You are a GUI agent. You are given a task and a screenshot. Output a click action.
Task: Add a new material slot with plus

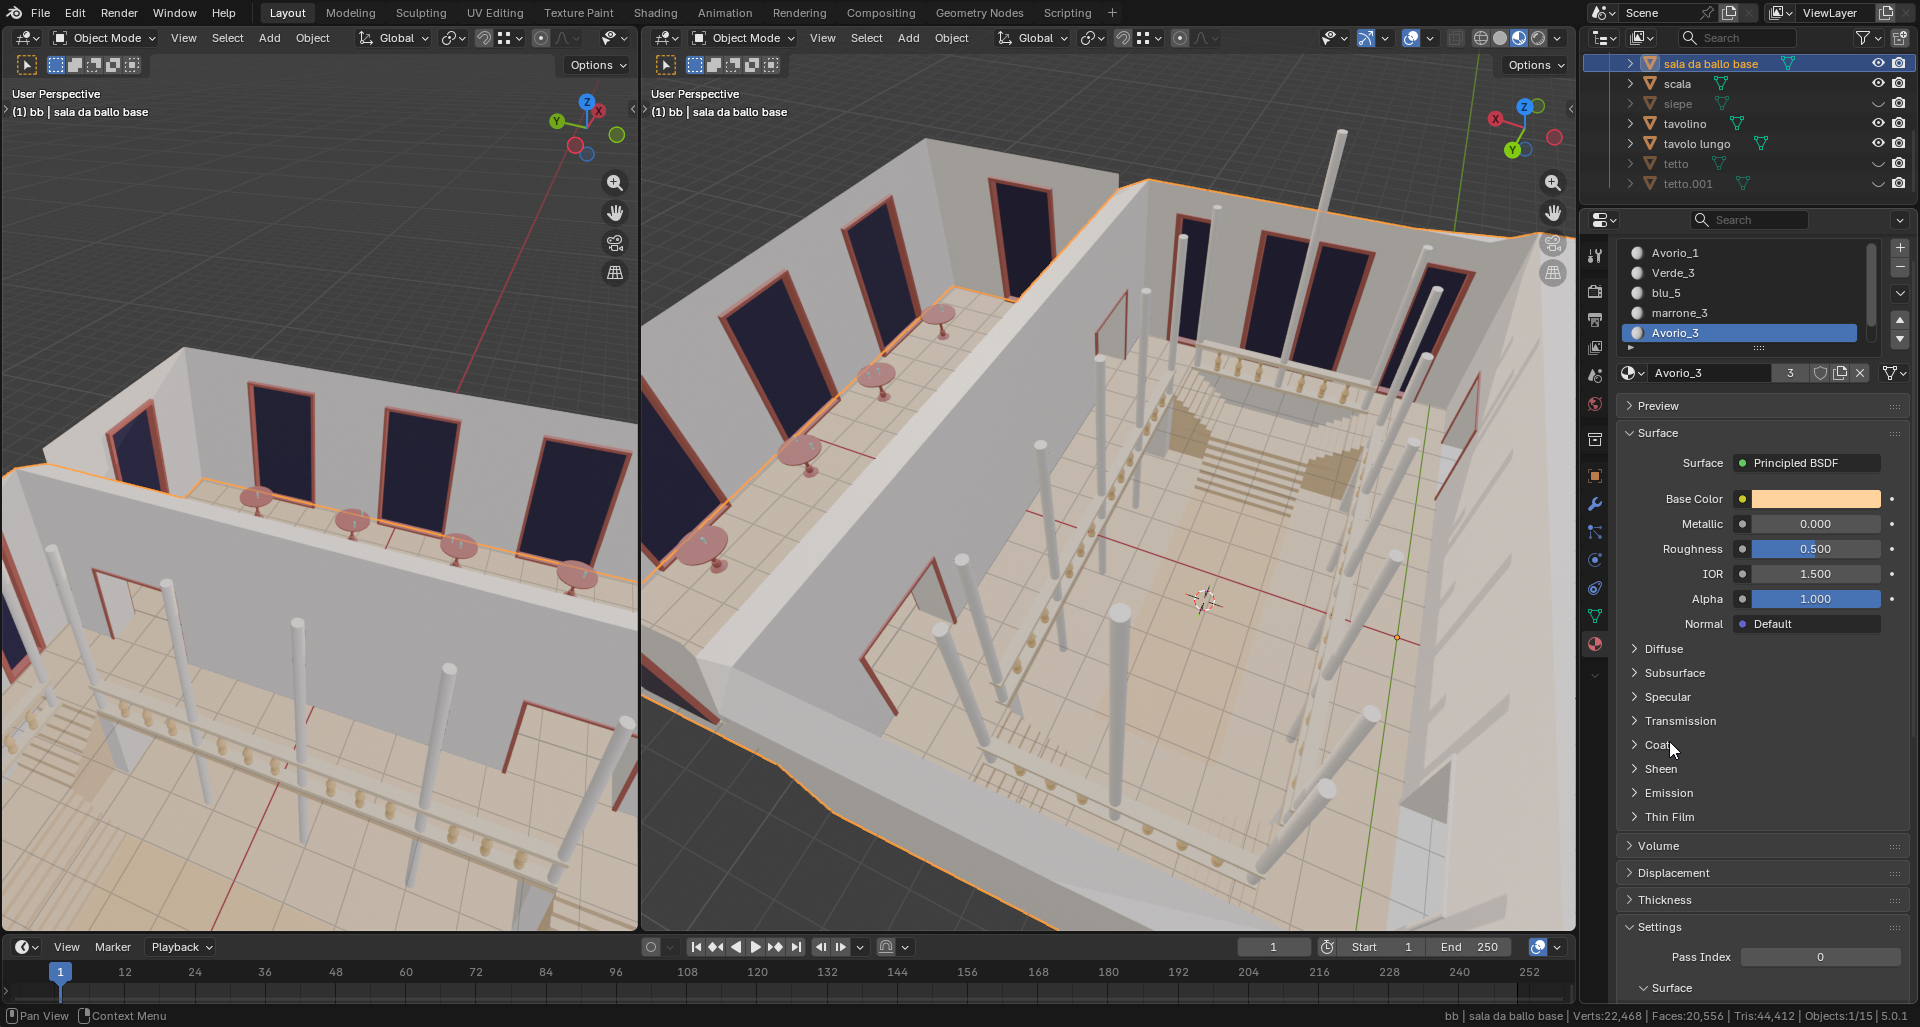pos(1900,248)
